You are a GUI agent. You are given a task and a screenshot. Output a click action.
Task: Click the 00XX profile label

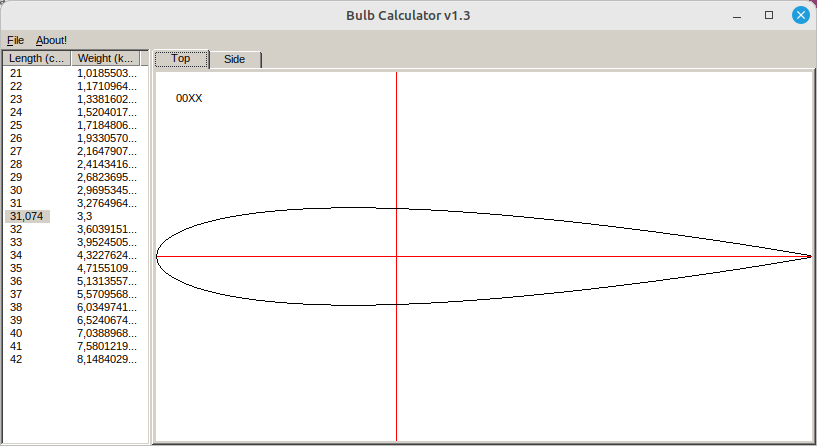pyautogui.click(x=189, y=98)
